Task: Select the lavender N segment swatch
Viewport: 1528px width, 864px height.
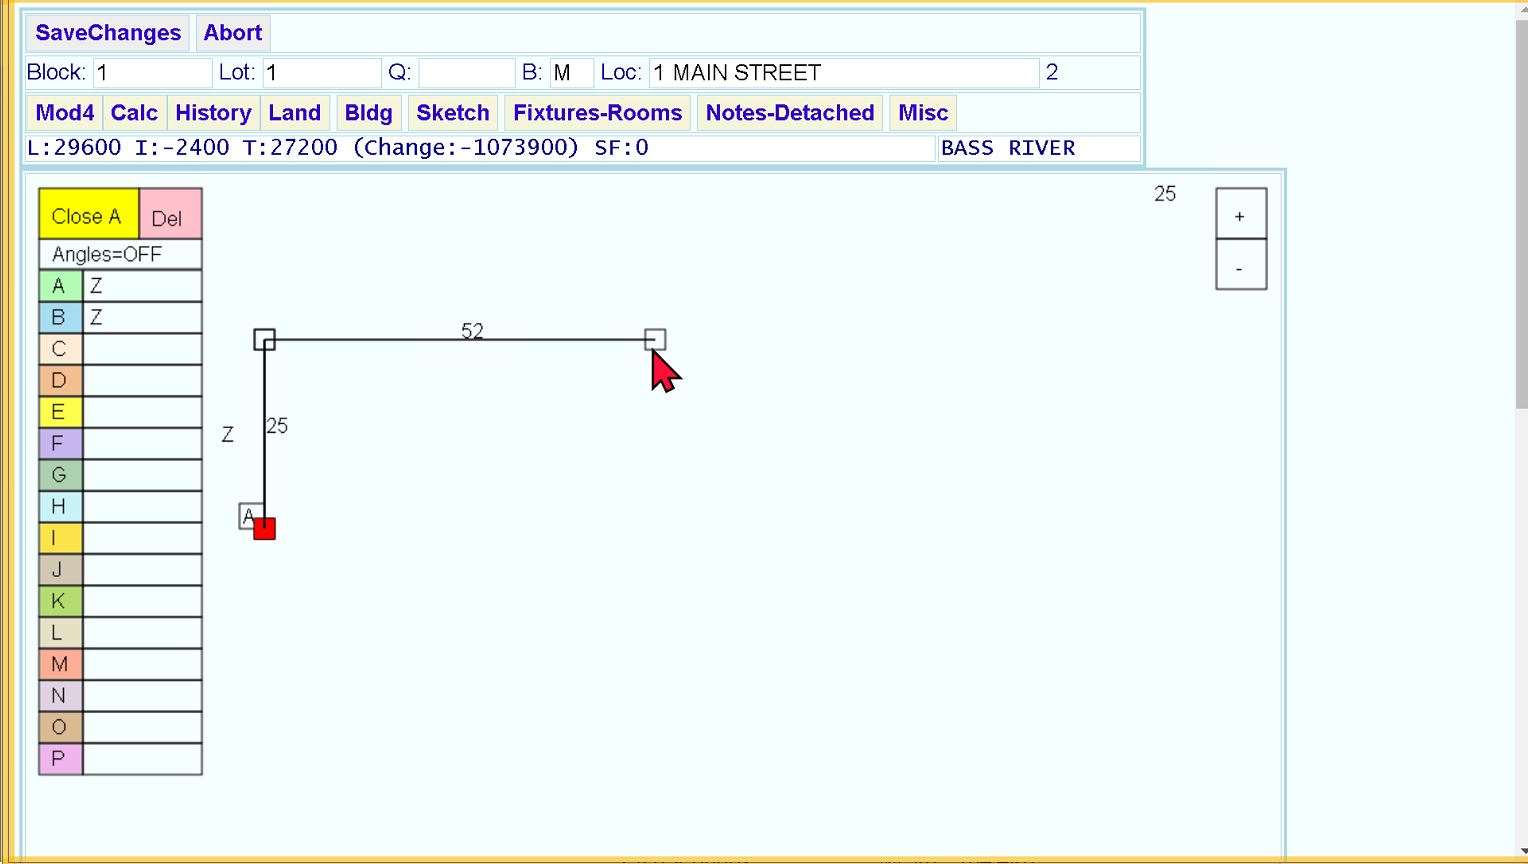Action: pyautogui.click(x=60, y=695)
